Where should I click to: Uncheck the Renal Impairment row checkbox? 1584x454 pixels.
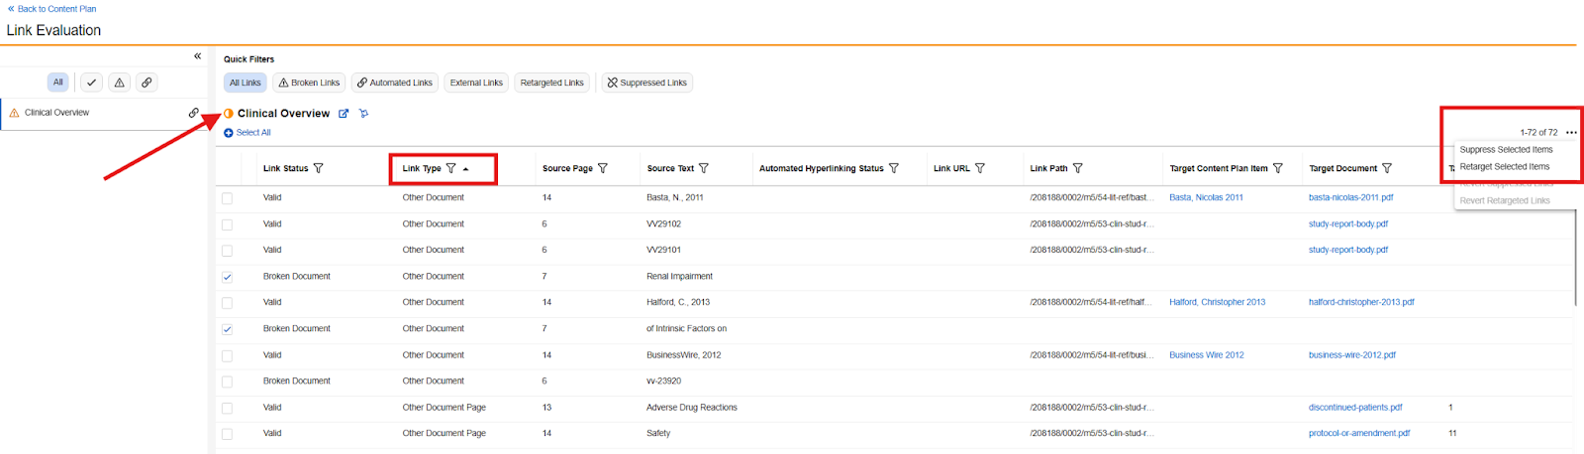point(227,277)
